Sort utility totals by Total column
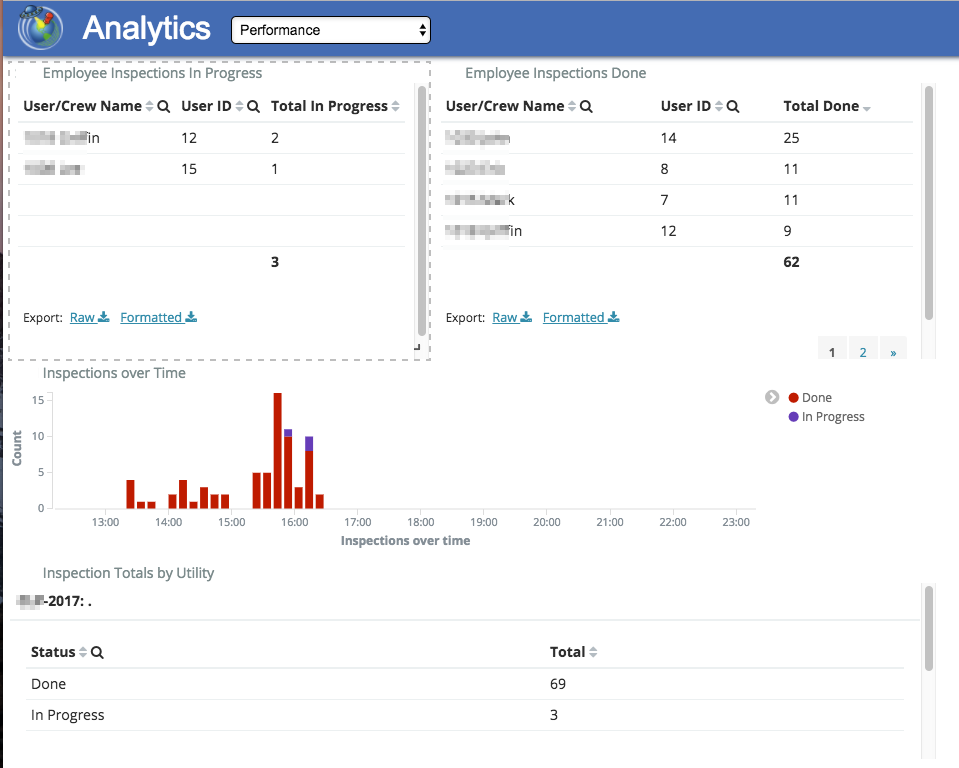The height and width of the screenshot is (768, 959). coord(593,652)
